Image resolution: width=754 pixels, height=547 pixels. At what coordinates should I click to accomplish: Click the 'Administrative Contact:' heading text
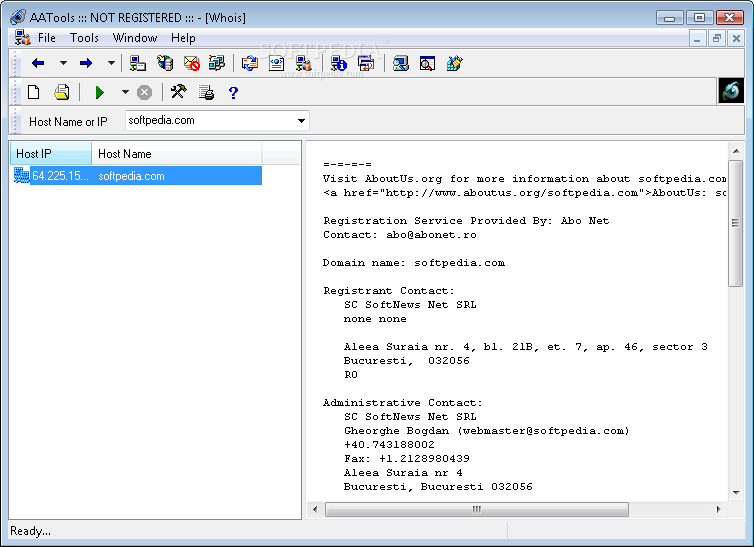pos(402,403)
